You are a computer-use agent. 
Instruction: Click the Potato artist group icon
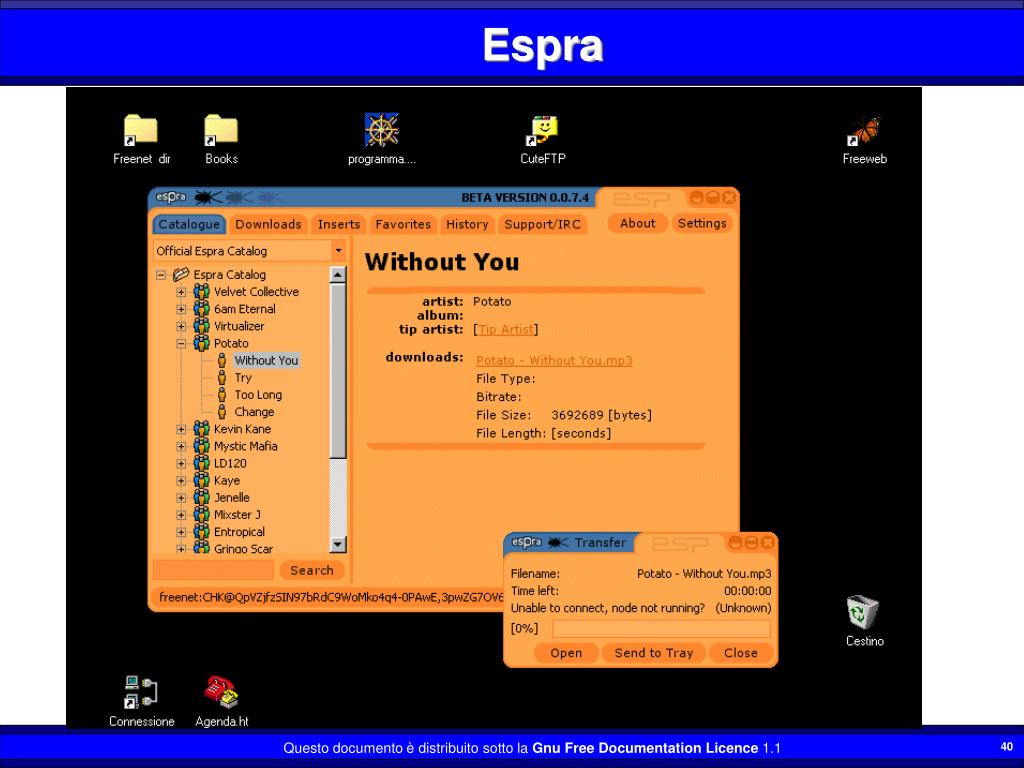tap(202, 343)
